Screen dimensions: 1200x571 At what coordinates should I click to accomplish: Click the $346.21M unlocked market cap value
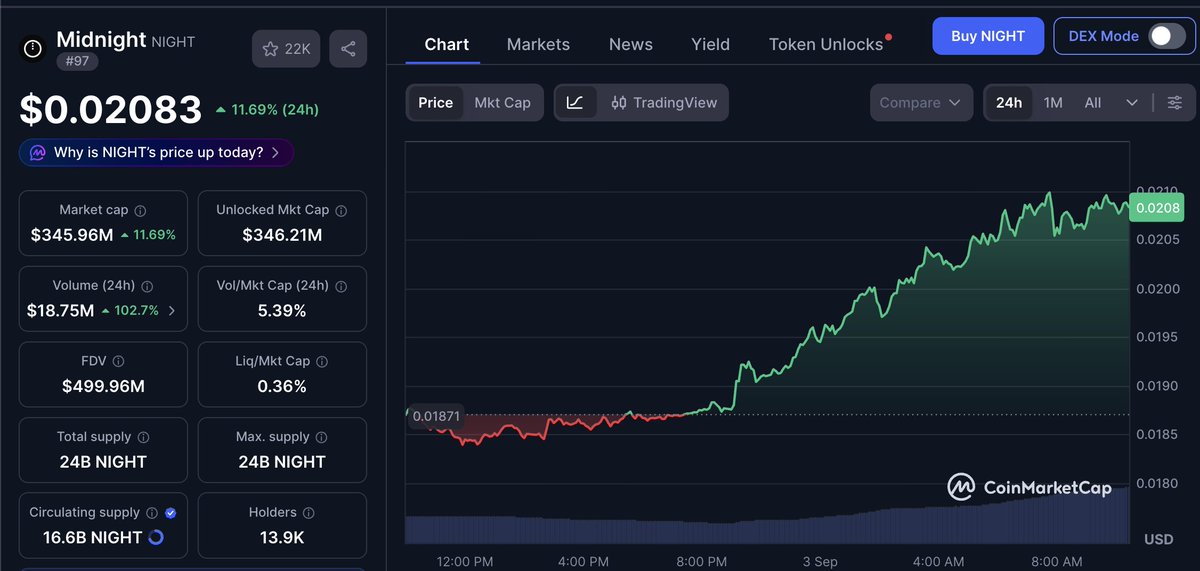coord(282,235)
